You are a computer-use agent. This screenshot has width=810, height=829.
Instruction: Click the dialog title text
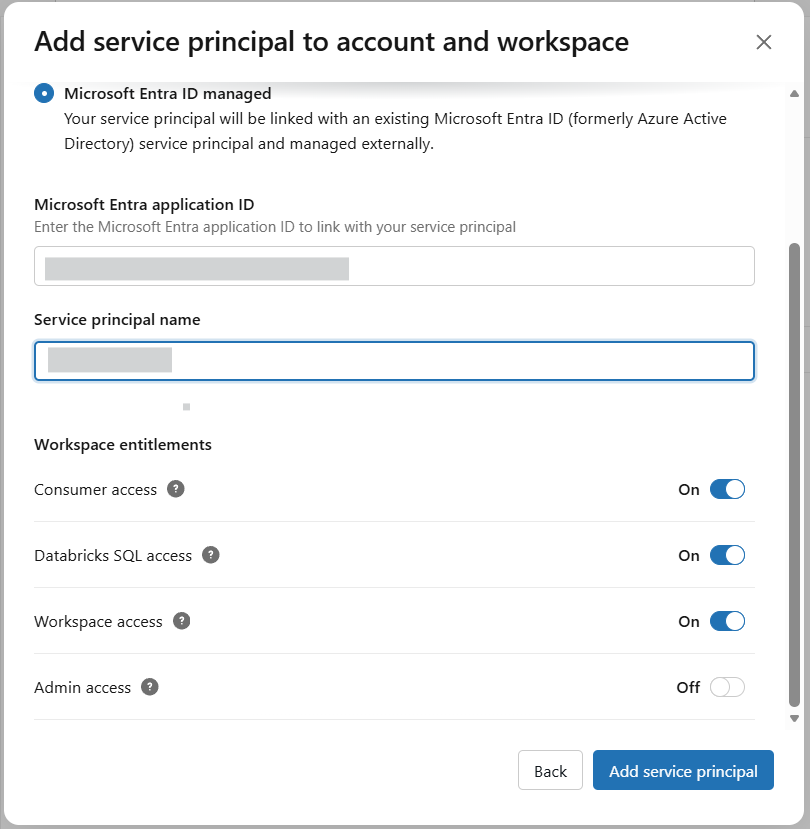(332, 42)
